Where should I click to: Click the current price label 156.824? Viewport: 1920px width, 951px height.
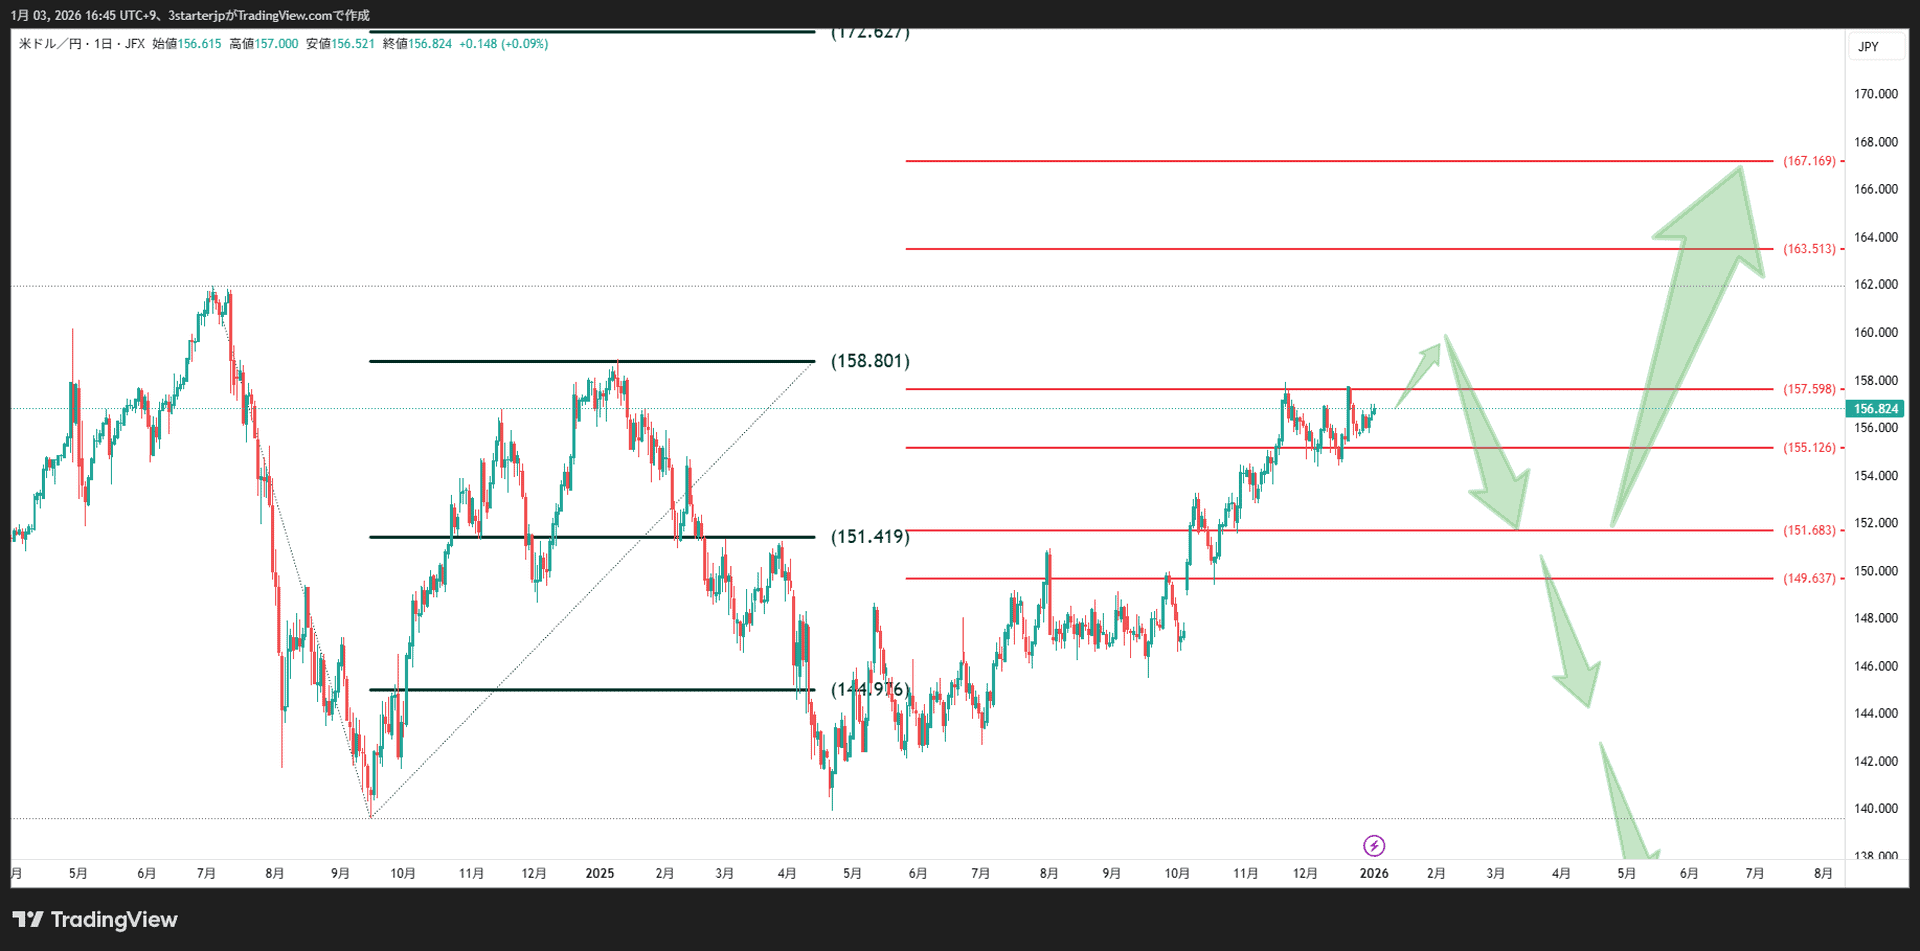(1875, 409)
